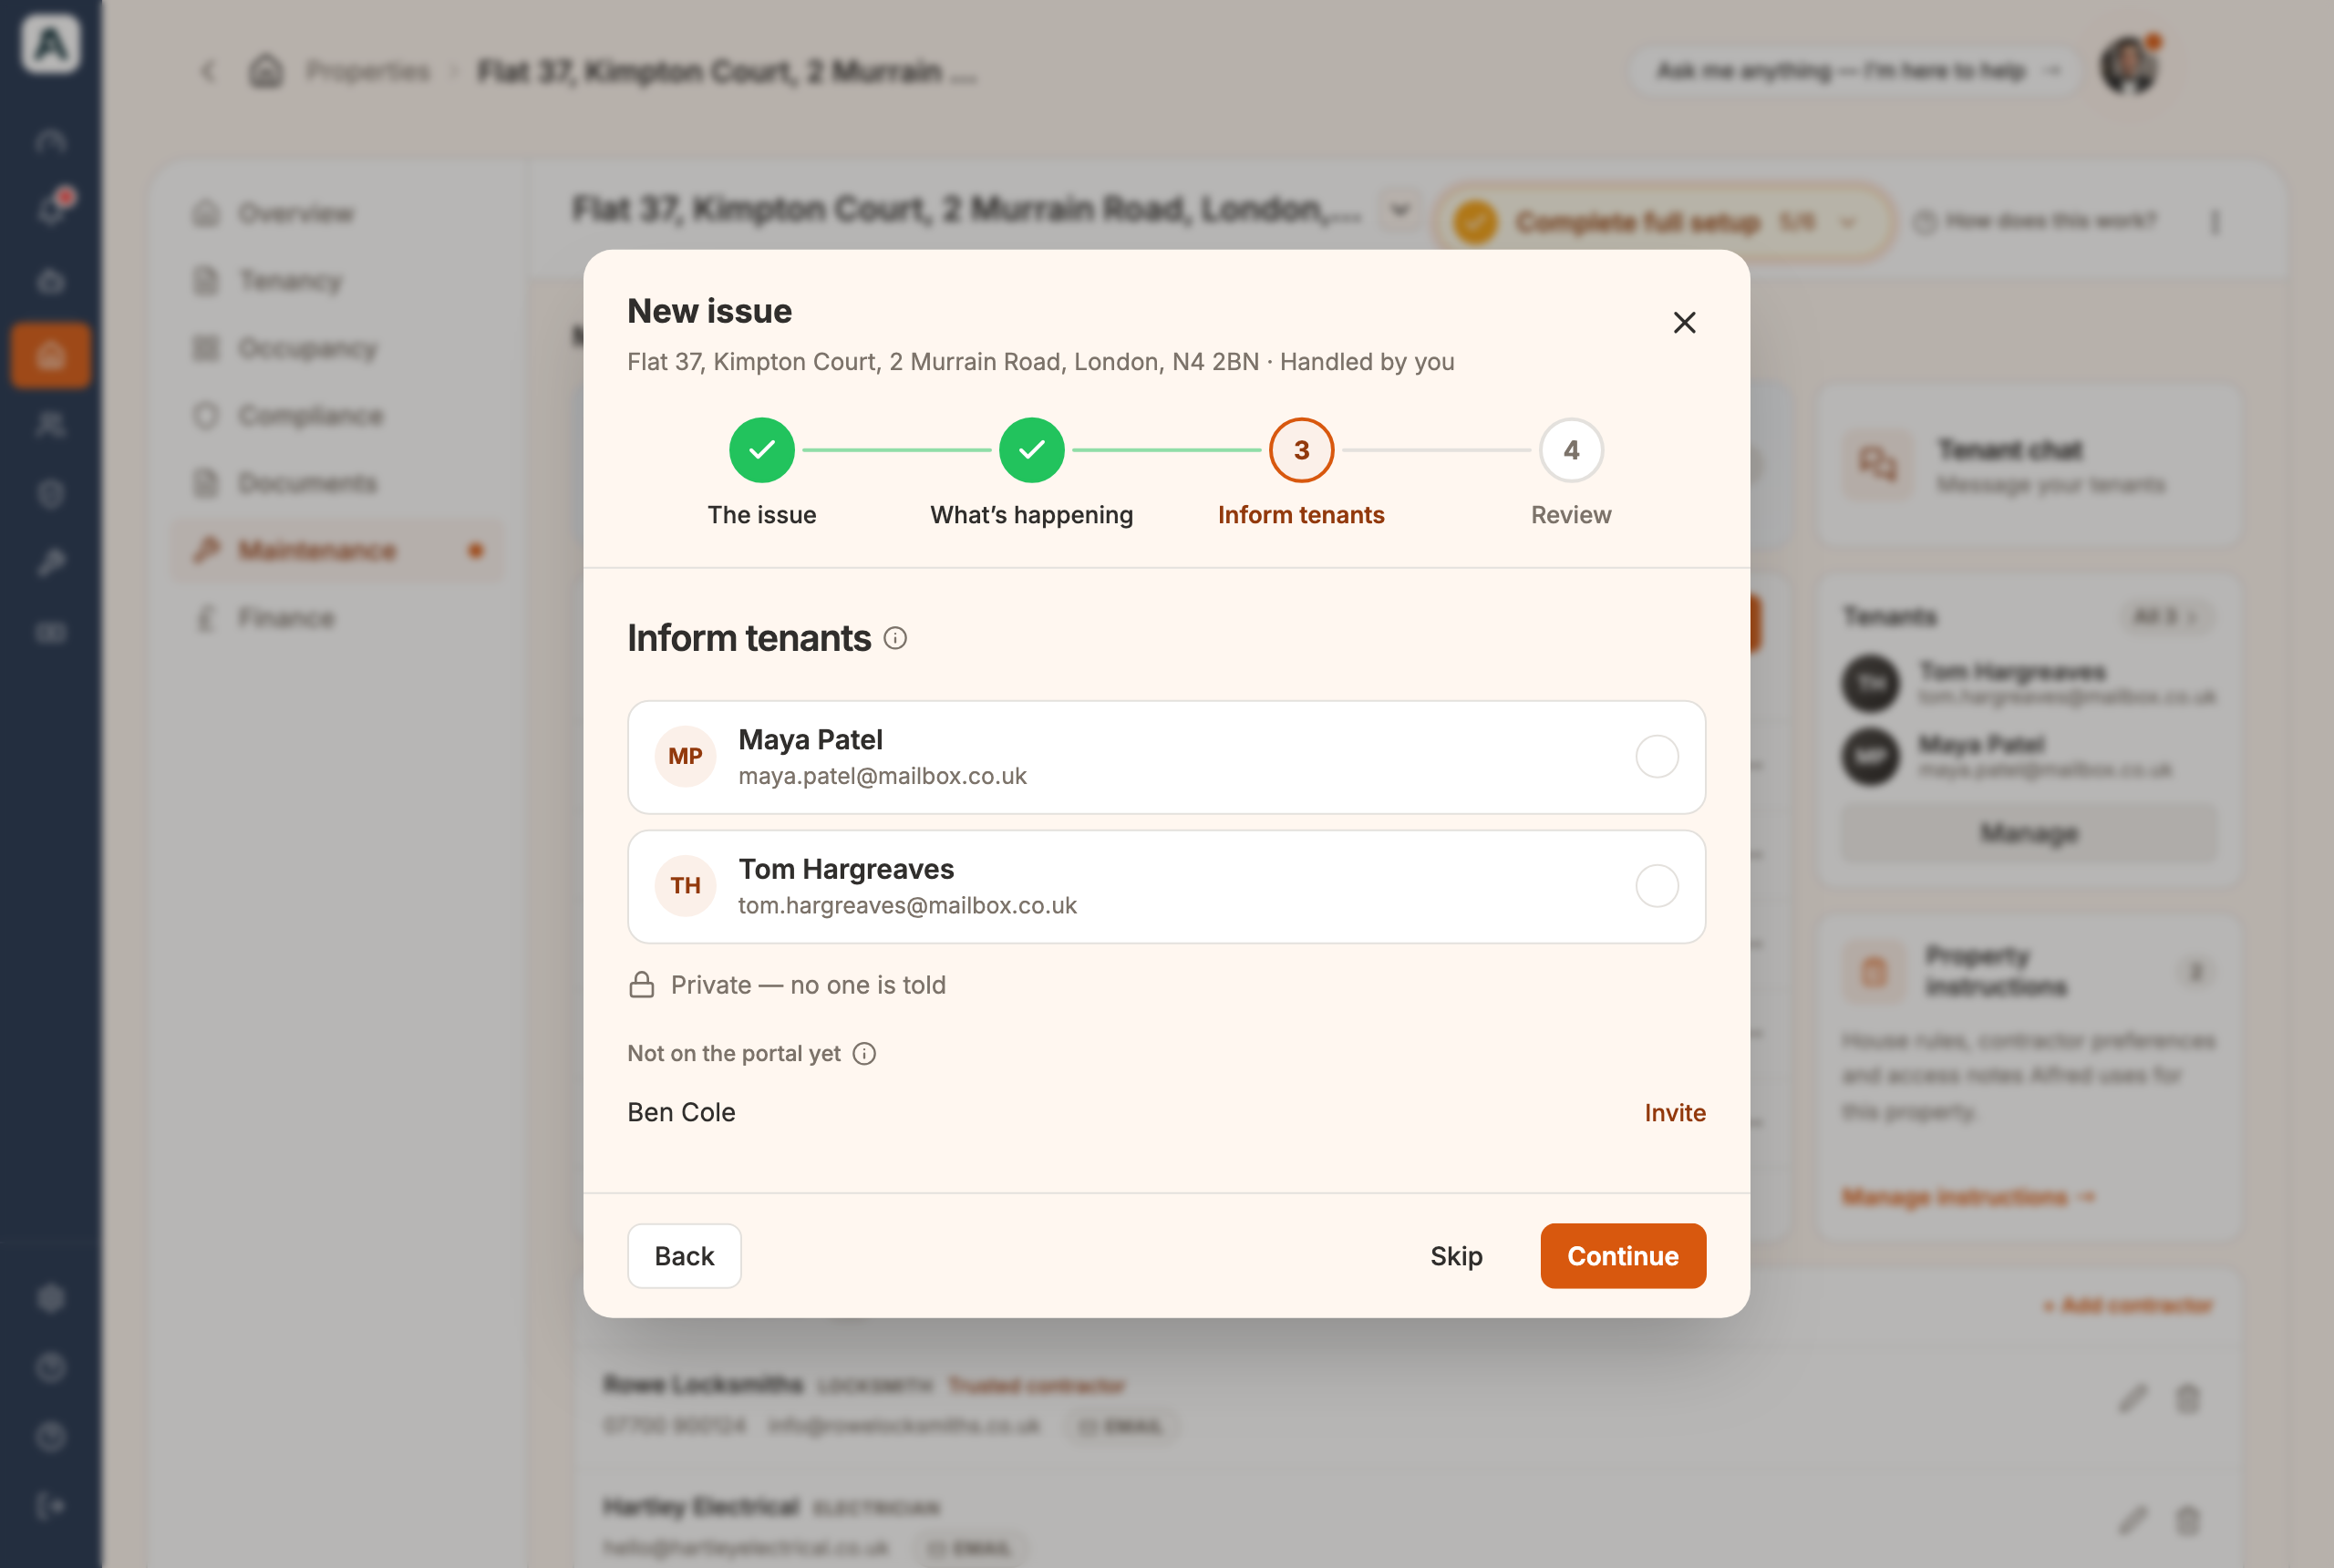Click highlighted properties icon in left sidebar
Image resolution: width=2334 pixels, height=1568 pixels.
[x=50, y=355]
